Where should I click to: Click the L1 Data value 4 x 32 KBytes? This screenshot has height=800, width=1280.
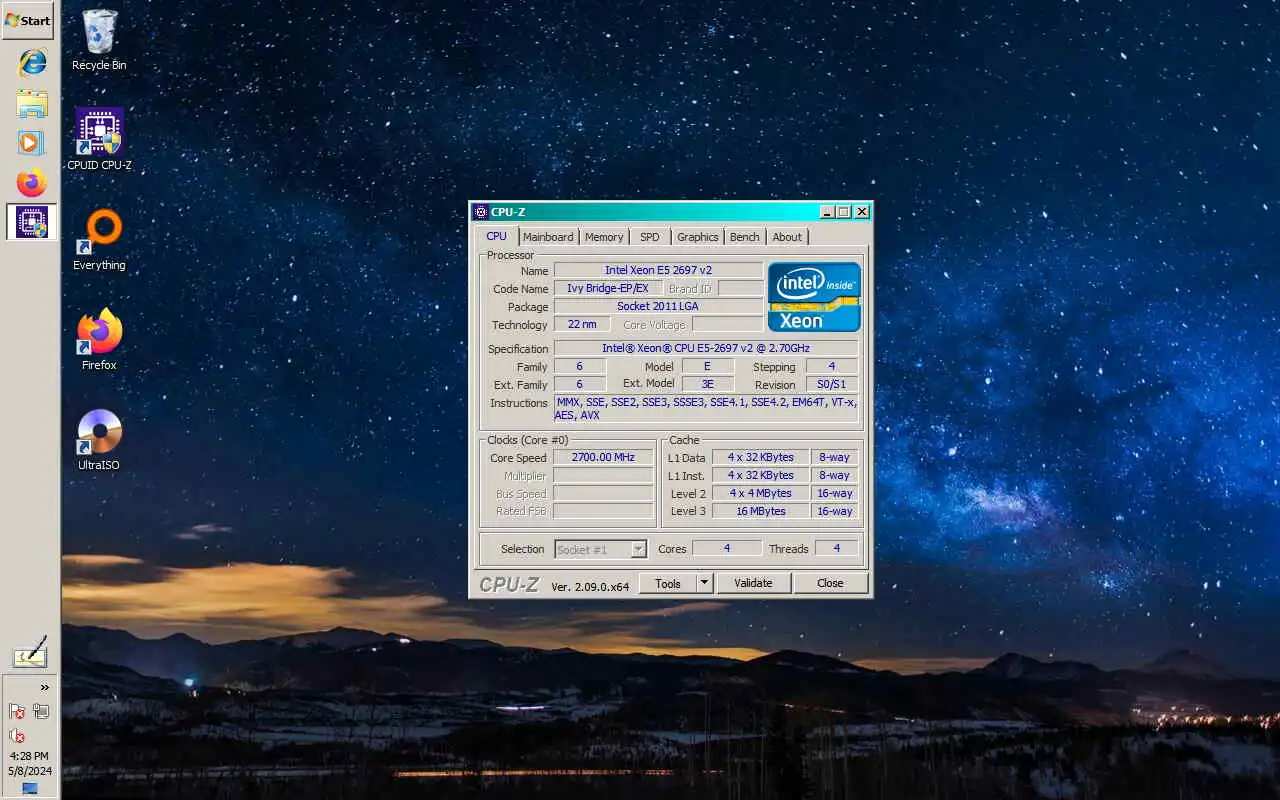click(x=760, y=457)
